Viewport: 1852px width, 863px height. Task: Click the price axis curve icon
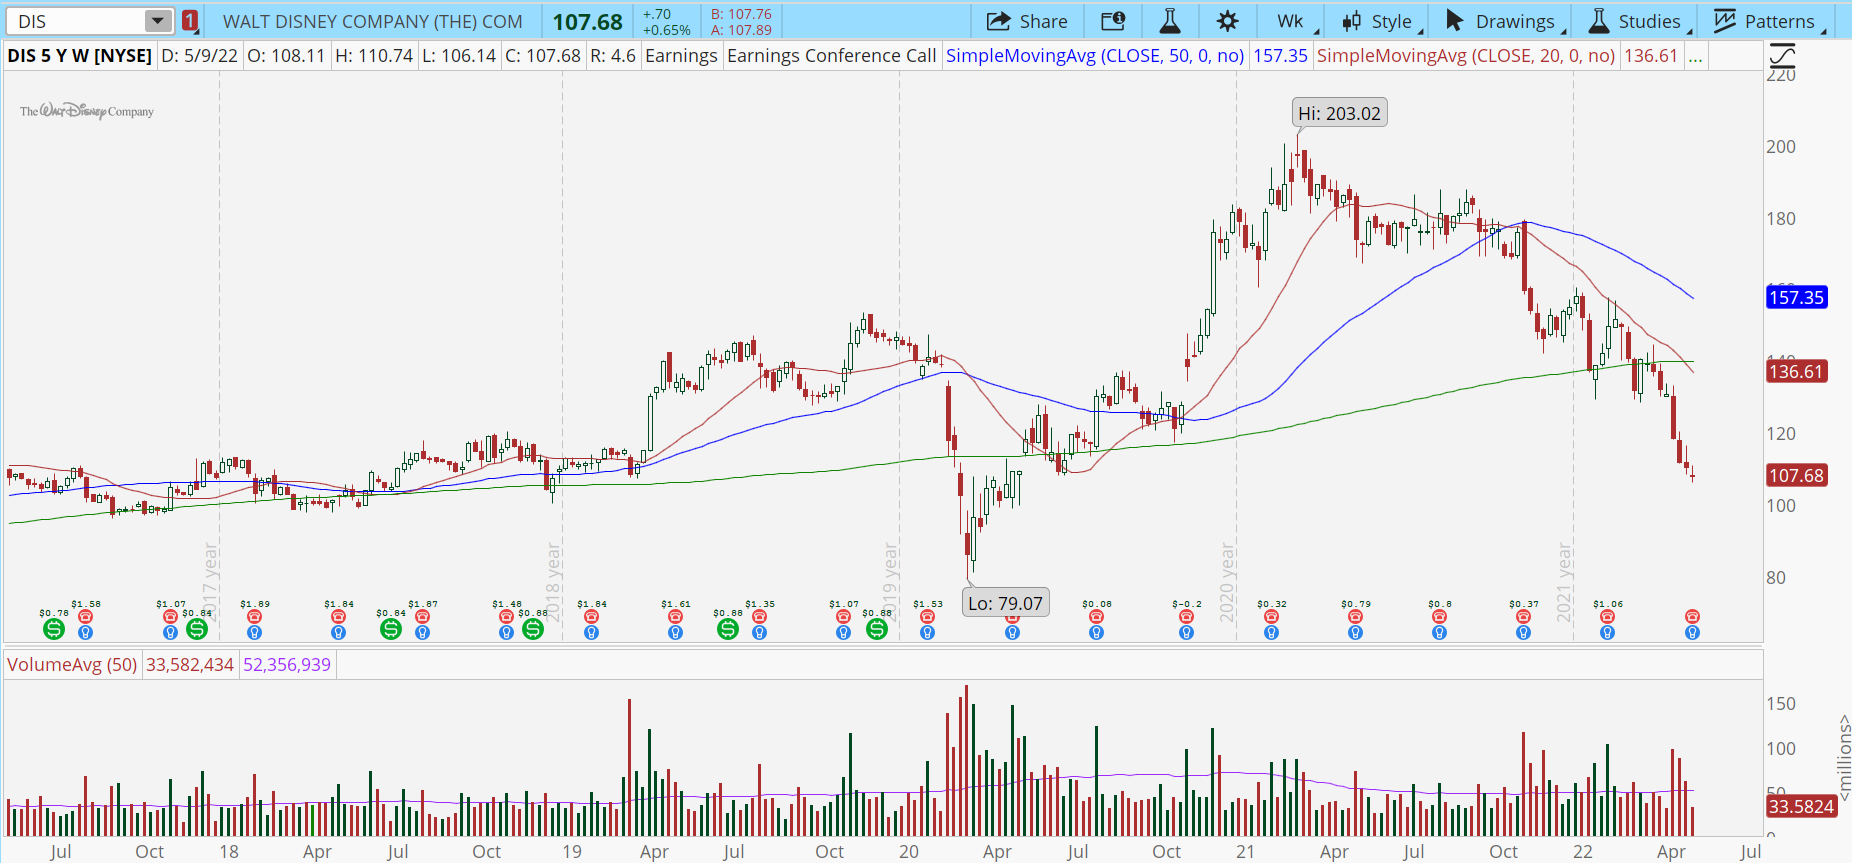point(1782,56)
